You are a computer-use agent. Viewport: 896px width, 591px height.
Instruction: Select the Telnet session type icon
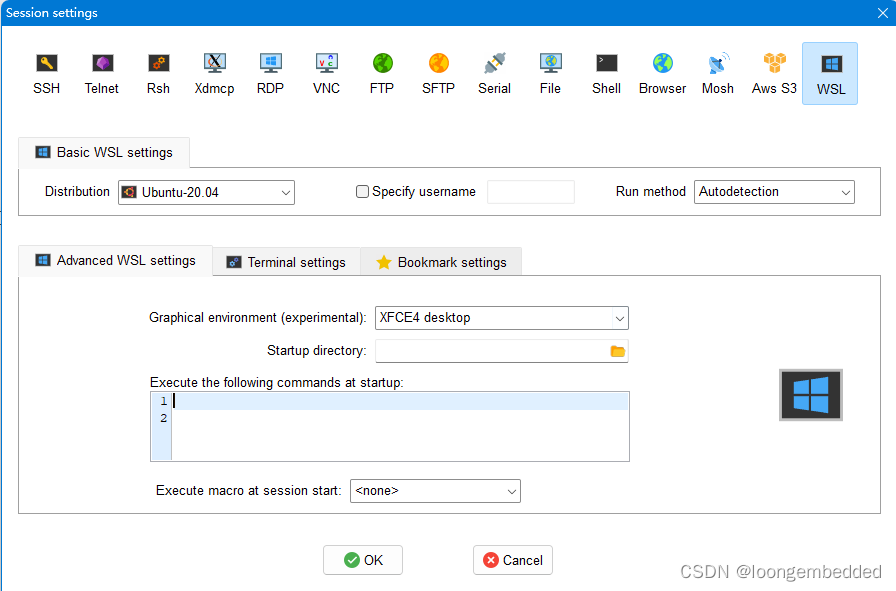coord(102,74)
